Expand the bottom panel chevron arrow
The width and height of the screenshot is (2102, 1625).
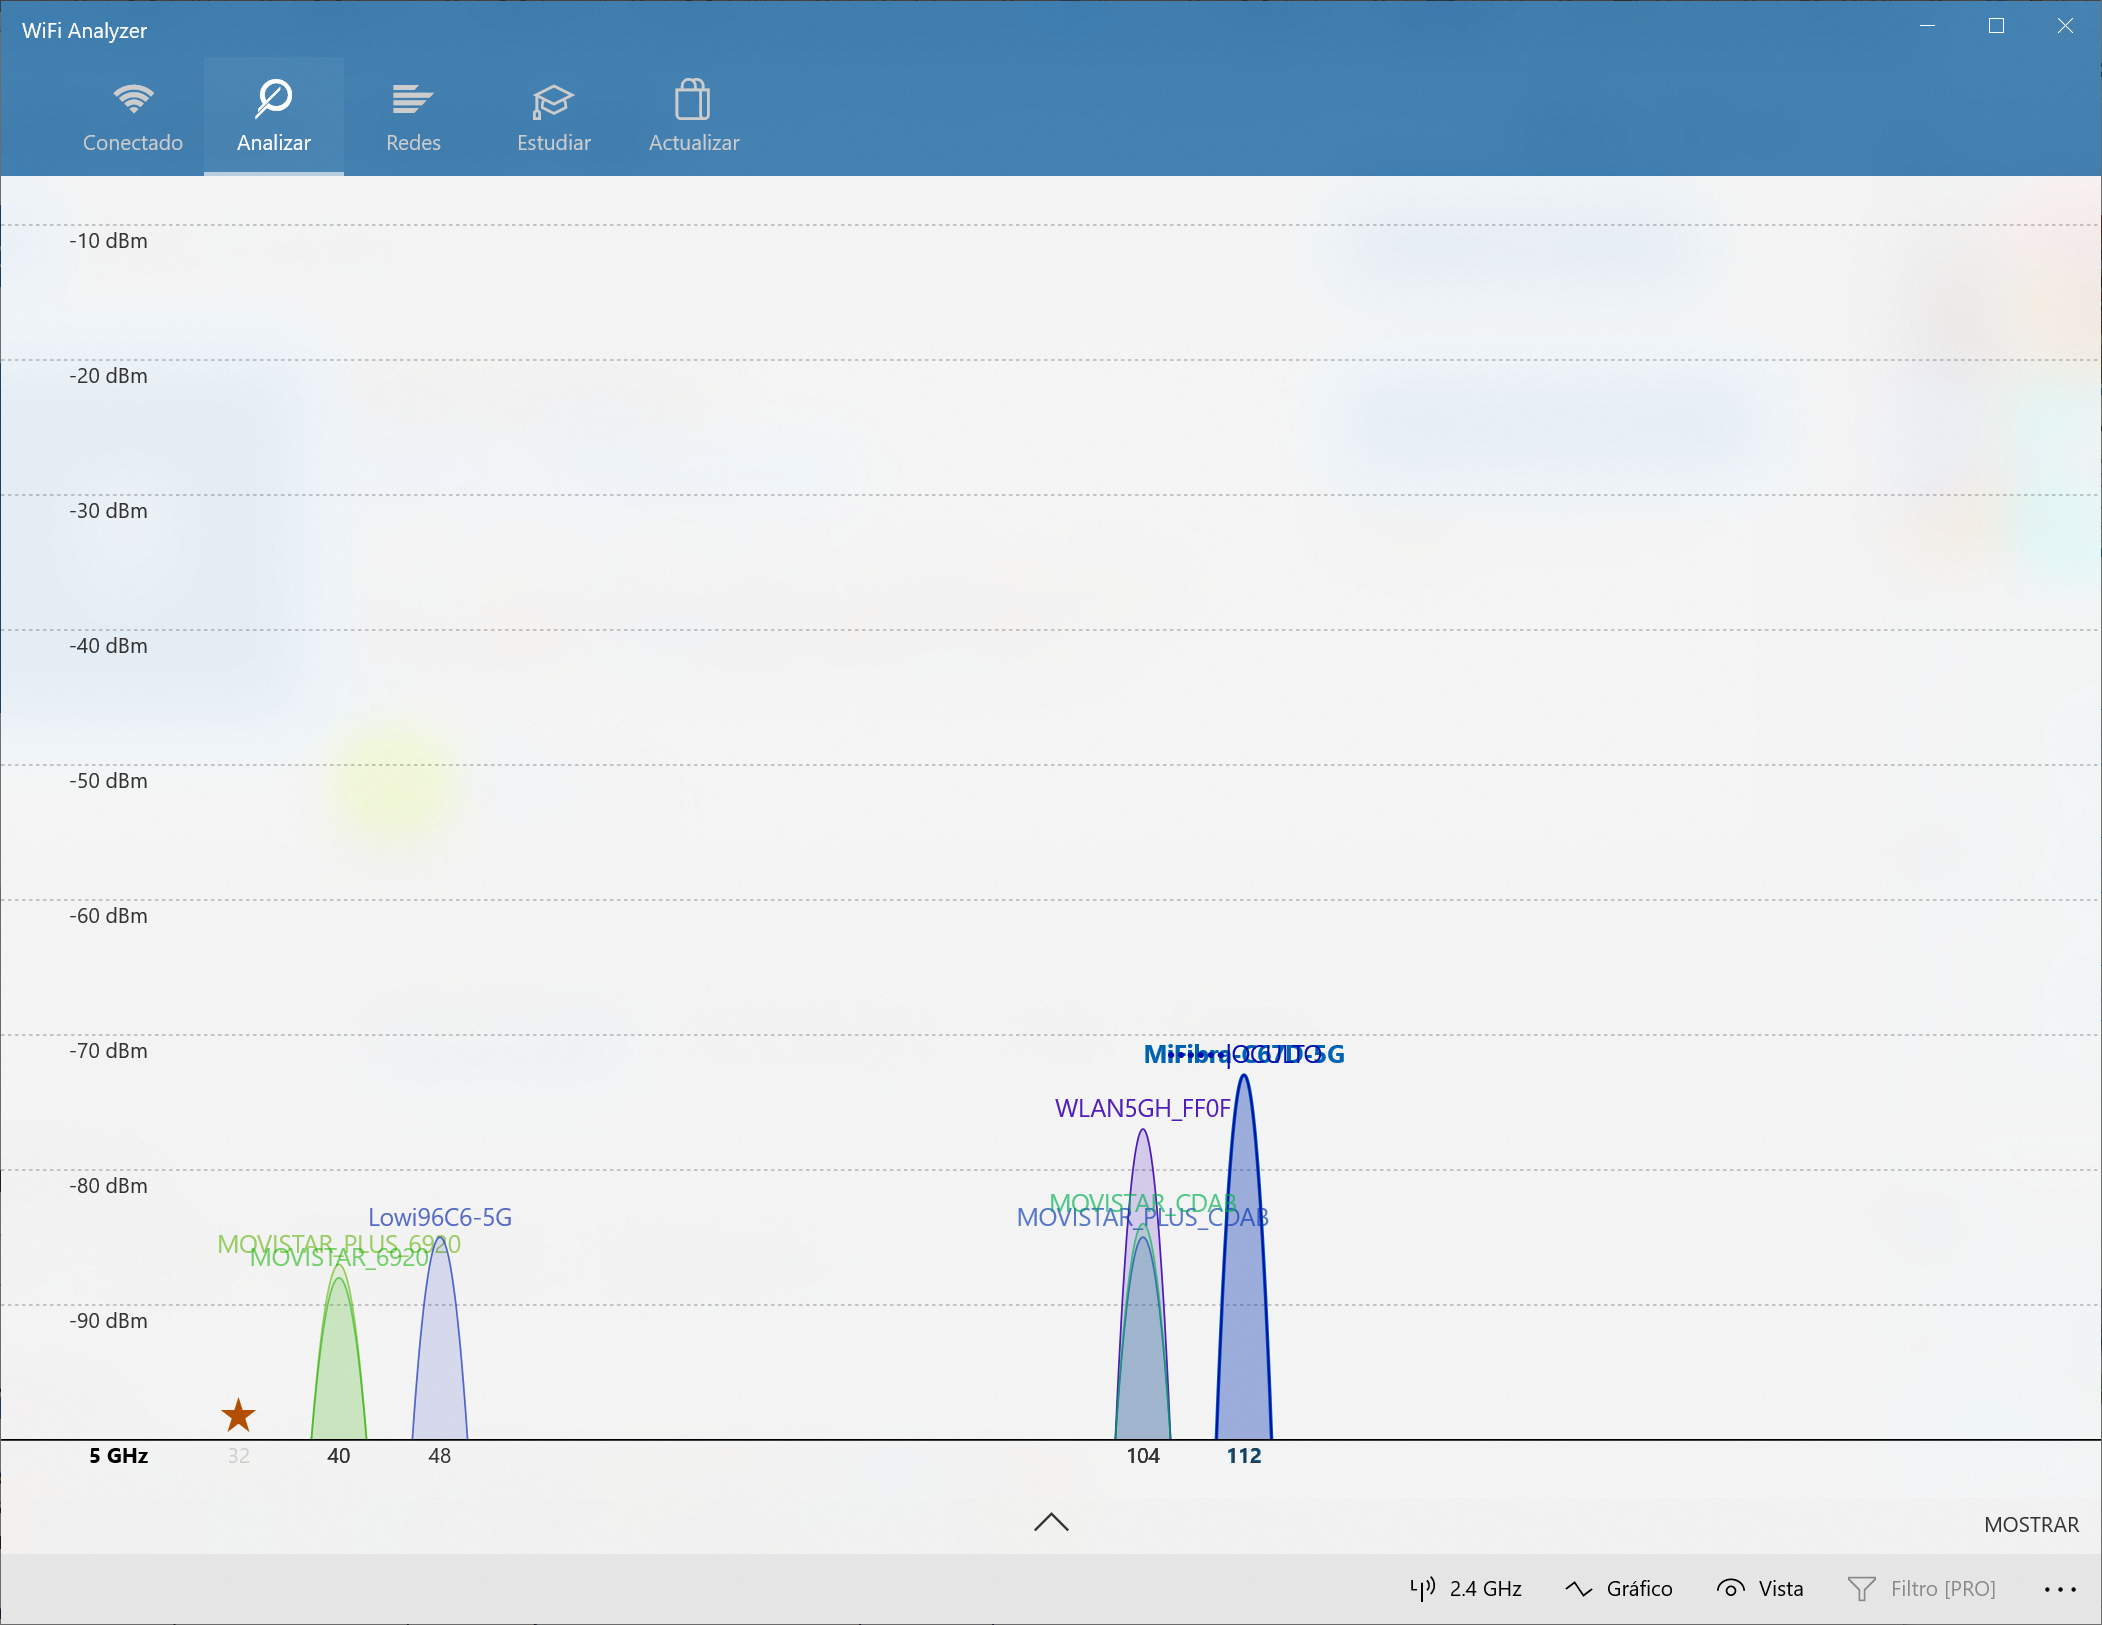tap(1051, 1522)
